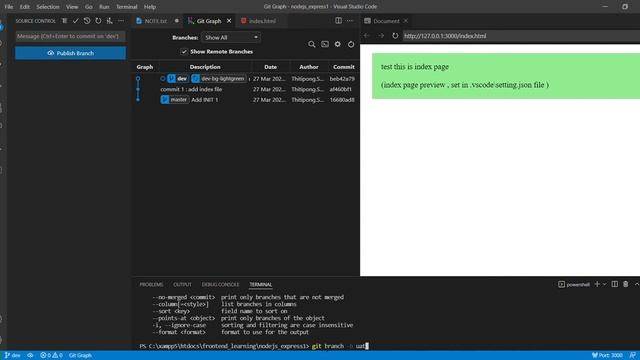The height and width of the screenshot is (360, 640).
Task: Select the Git Graph editor tab
Action: (x=209, y=21)
